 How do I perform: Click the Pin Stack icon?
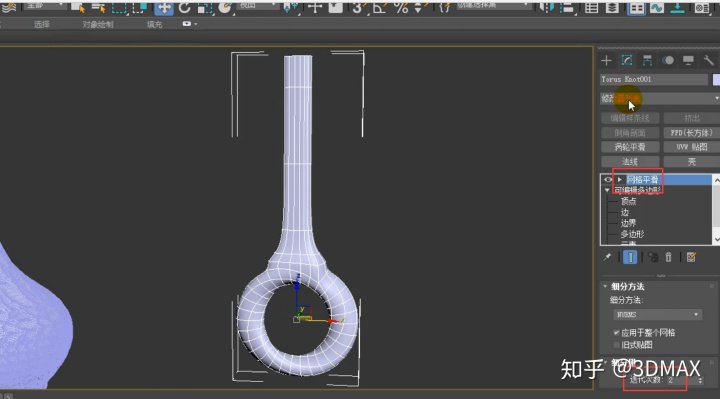tap(608, 257)
